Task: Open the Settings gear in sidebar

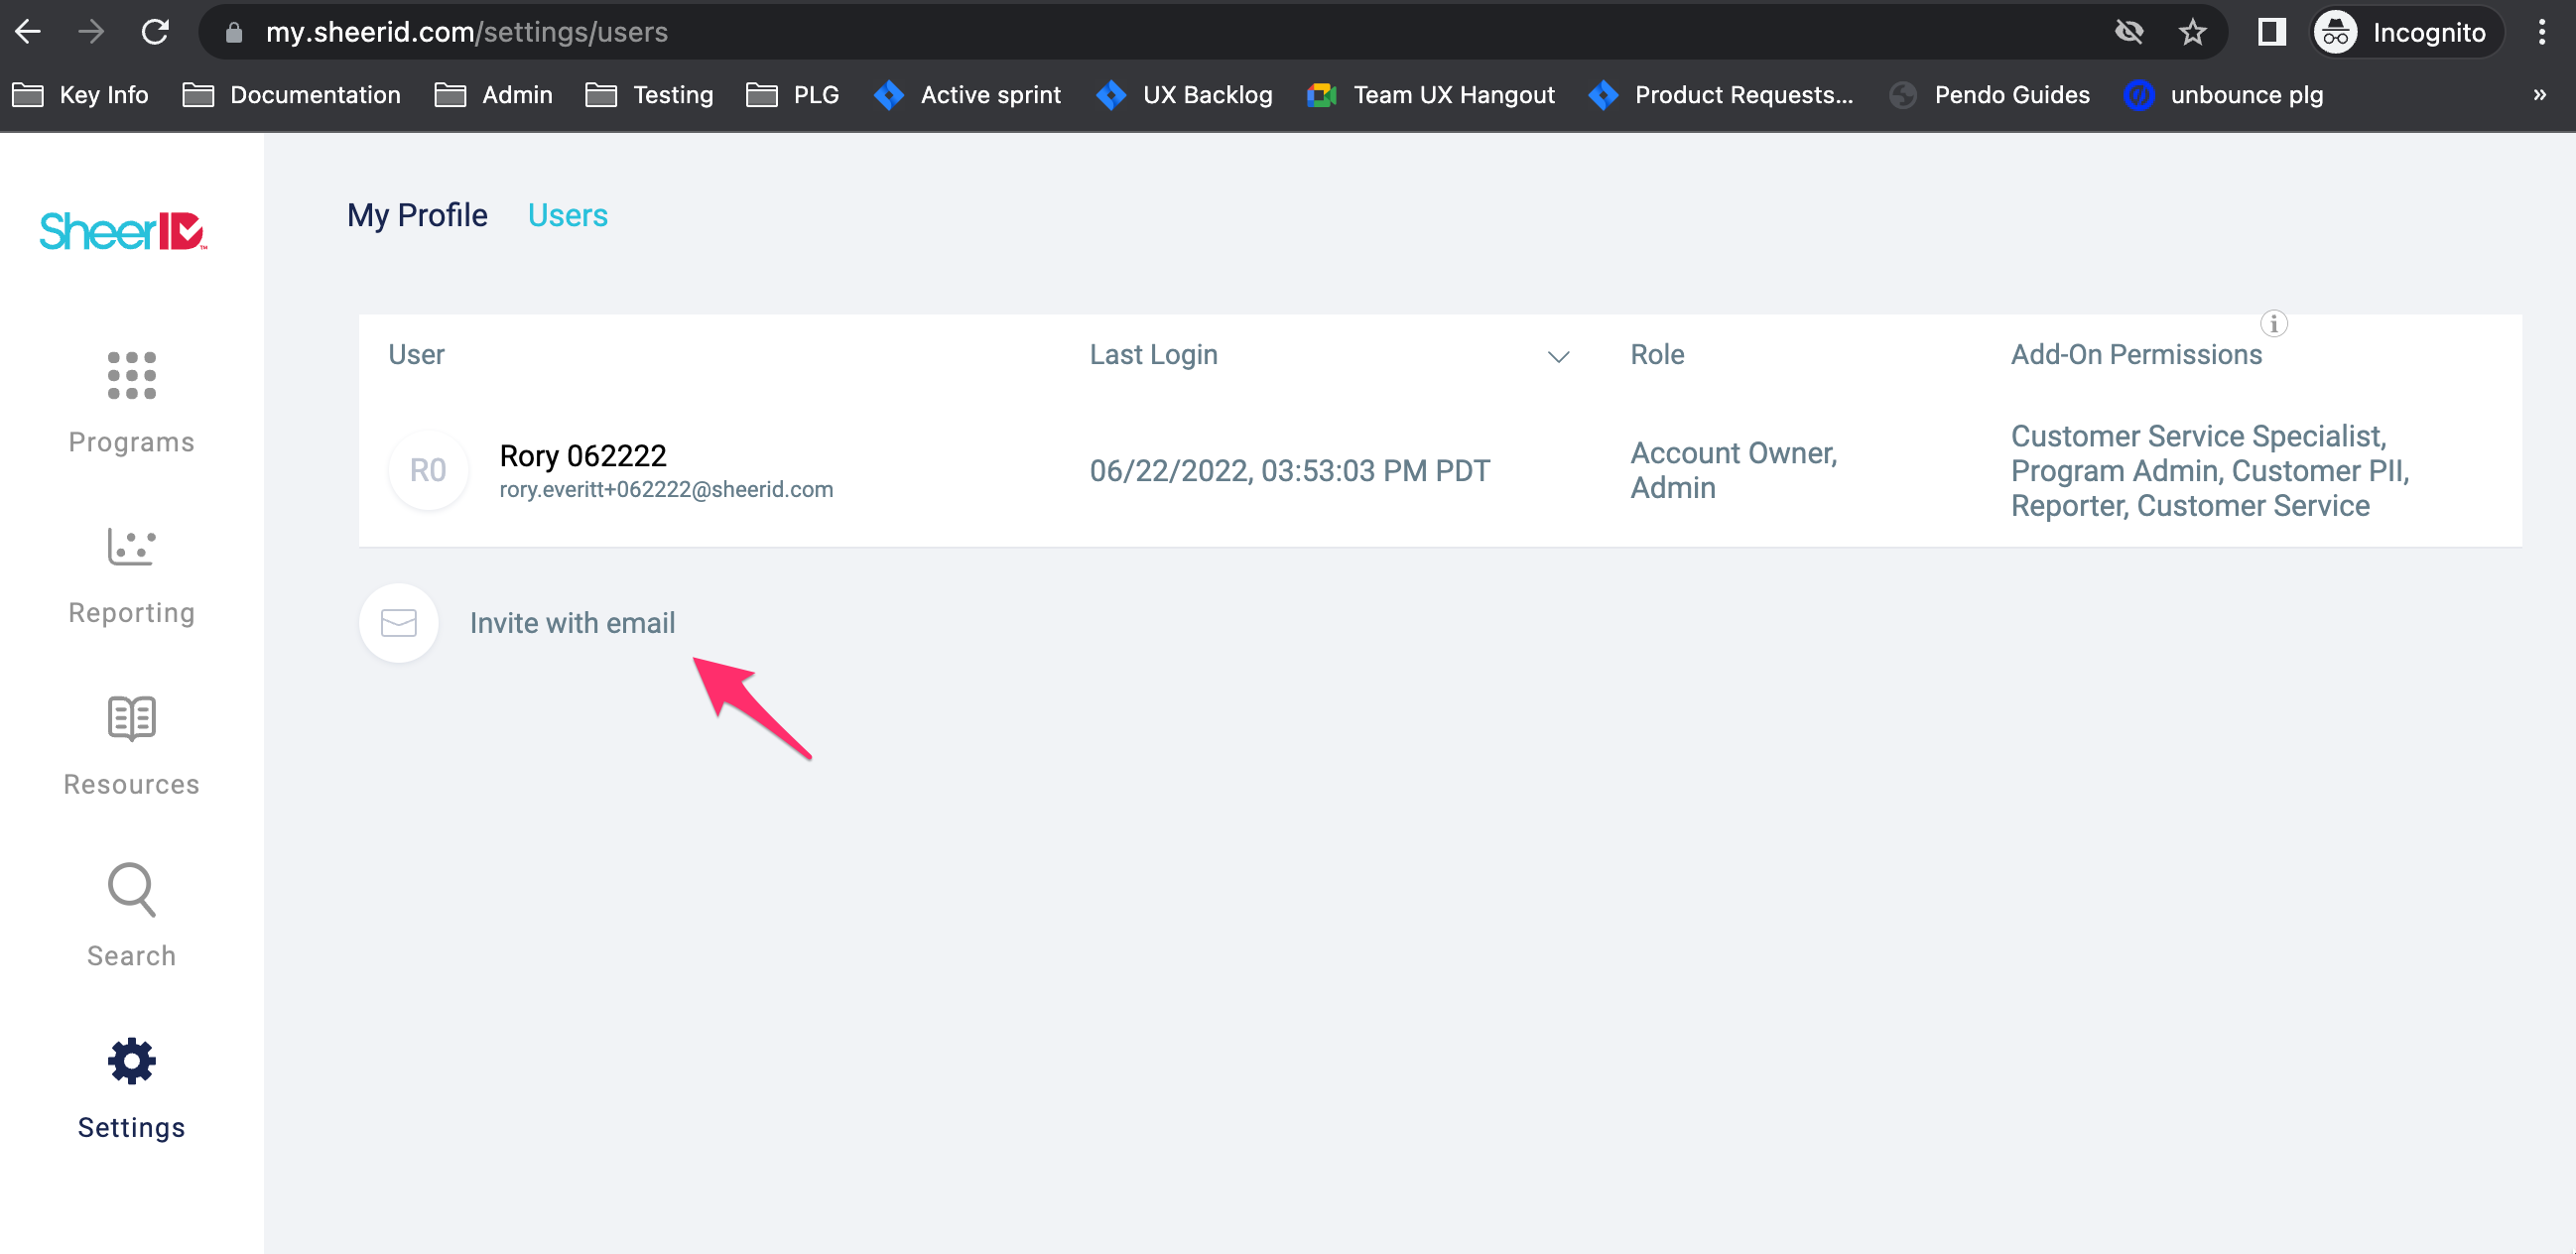Action: pyautogui.click(x=131, y=1061)
